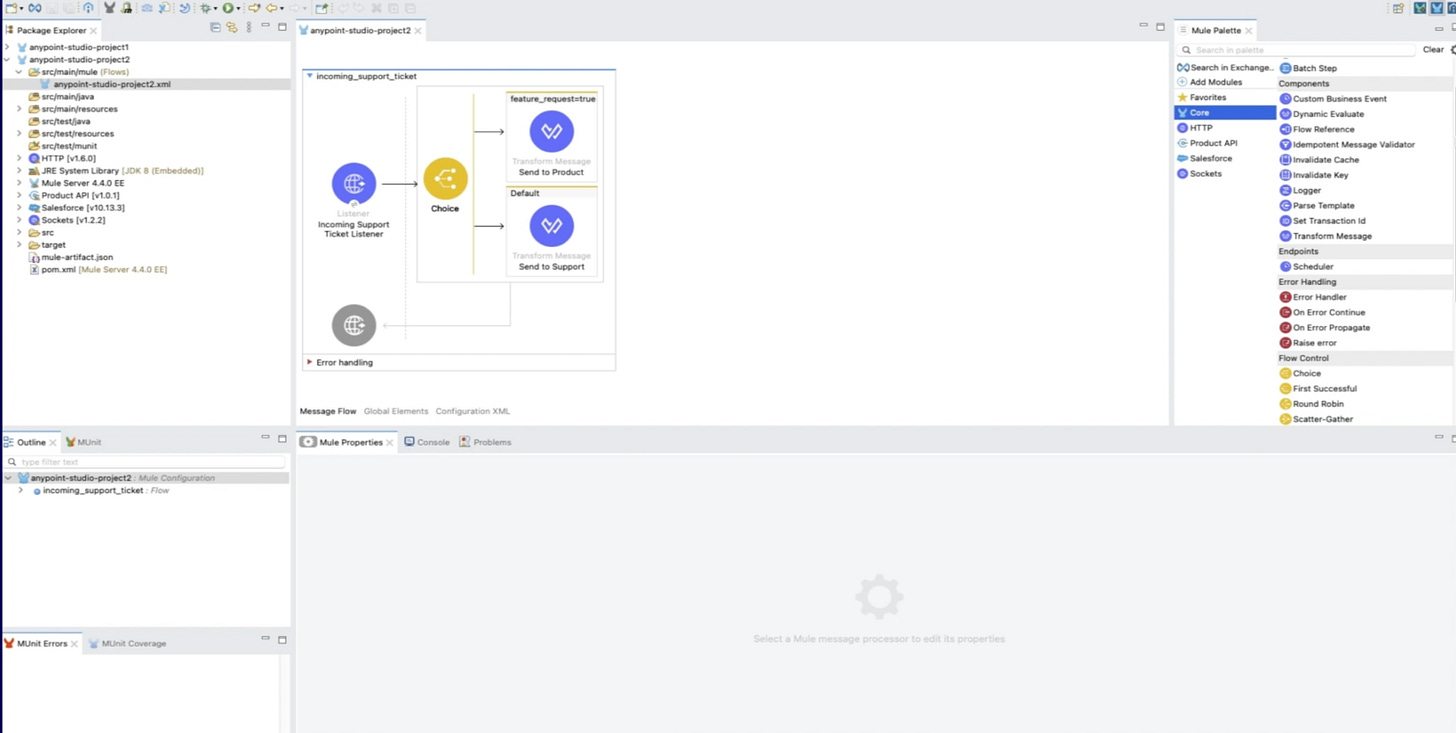
Task: Select Logger in Mule Palette
Action: [x=1306, y=190]
